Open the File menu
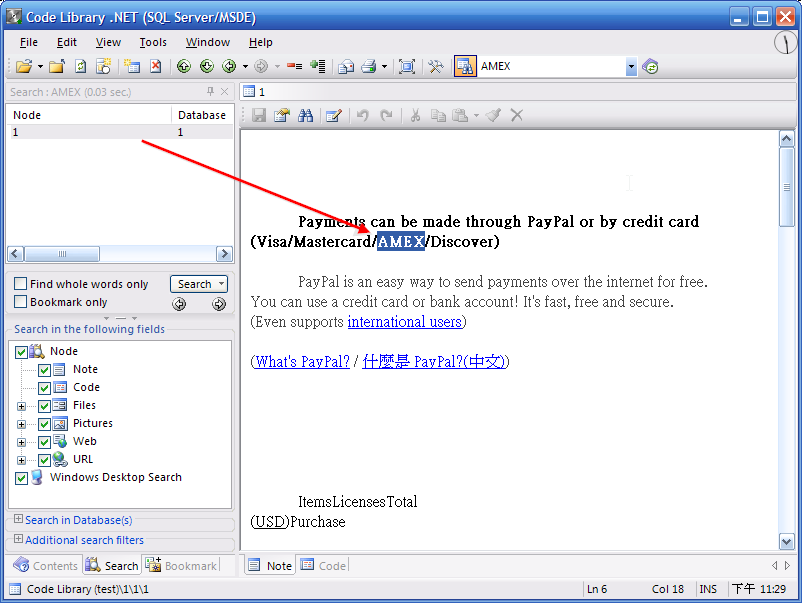This screenshot has width=802, height=603. point(29,42)
